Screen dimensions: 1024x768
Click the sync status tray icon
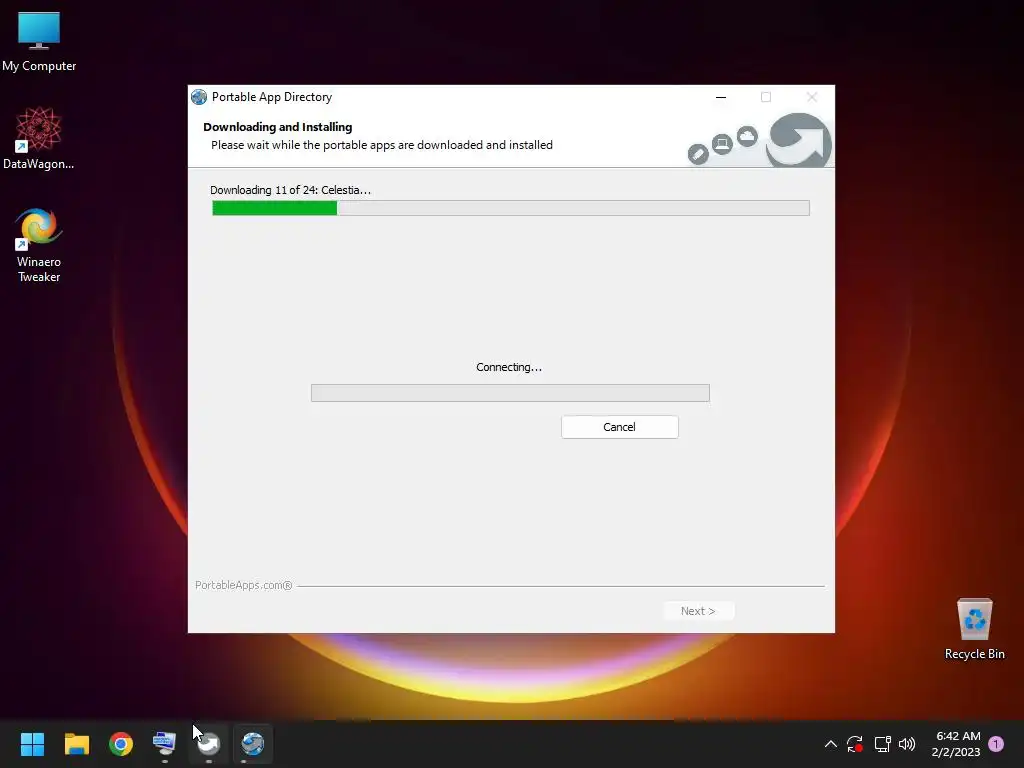pyautogui.click(x=855, y=744)
